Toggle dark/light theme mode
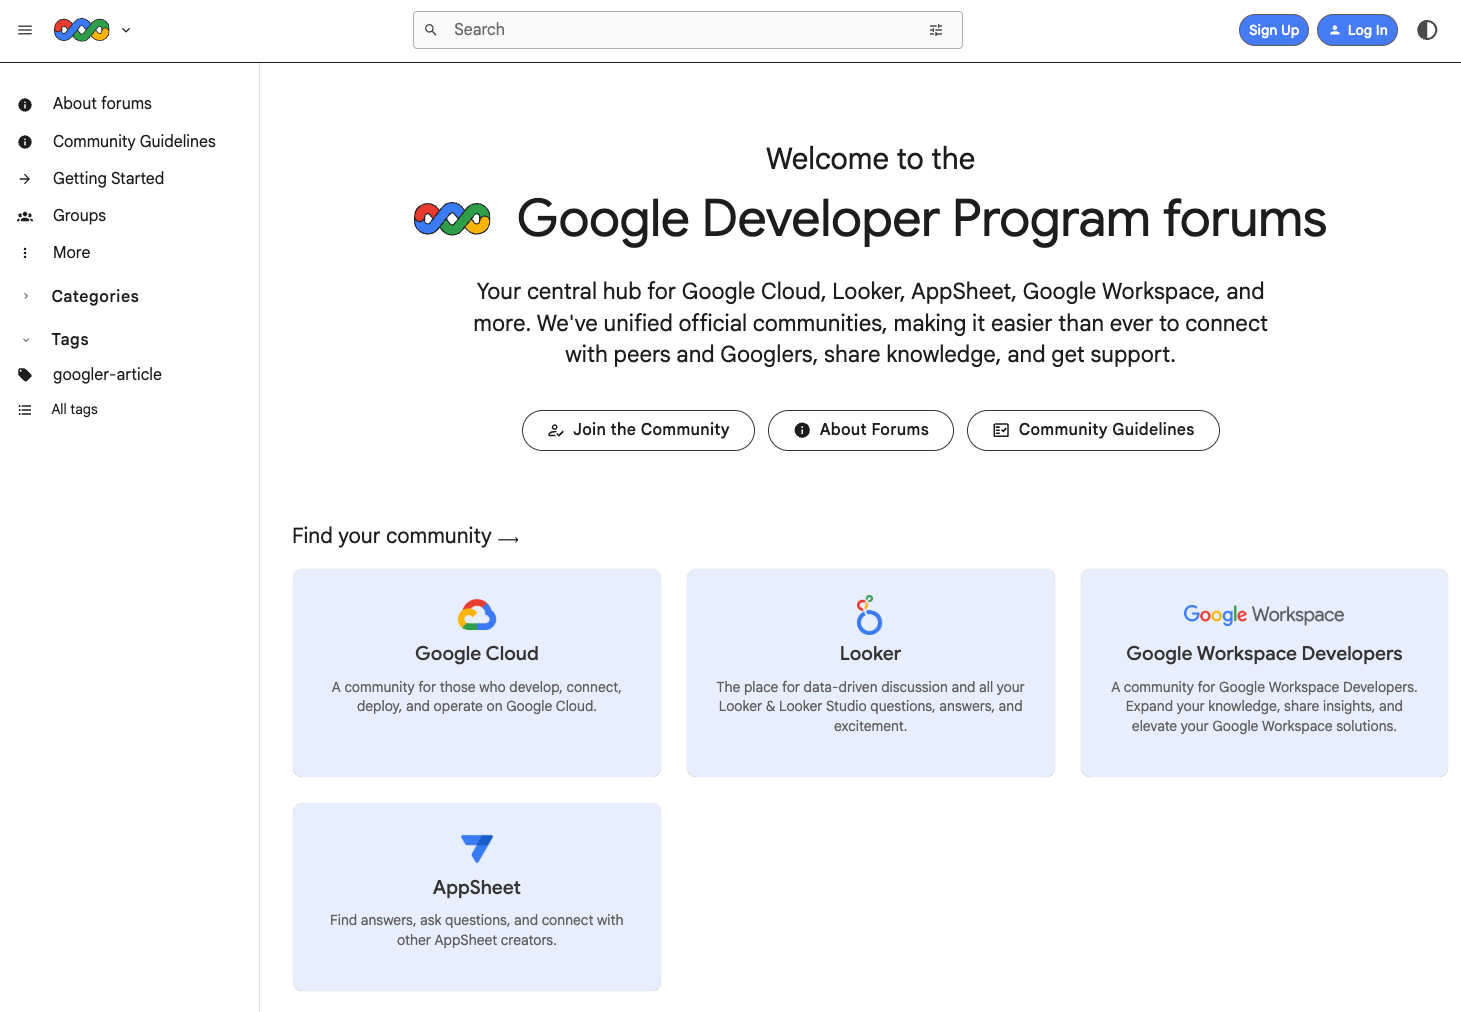The width and height of the screenshot is (1461, 1012). (x=1427, y=30)
